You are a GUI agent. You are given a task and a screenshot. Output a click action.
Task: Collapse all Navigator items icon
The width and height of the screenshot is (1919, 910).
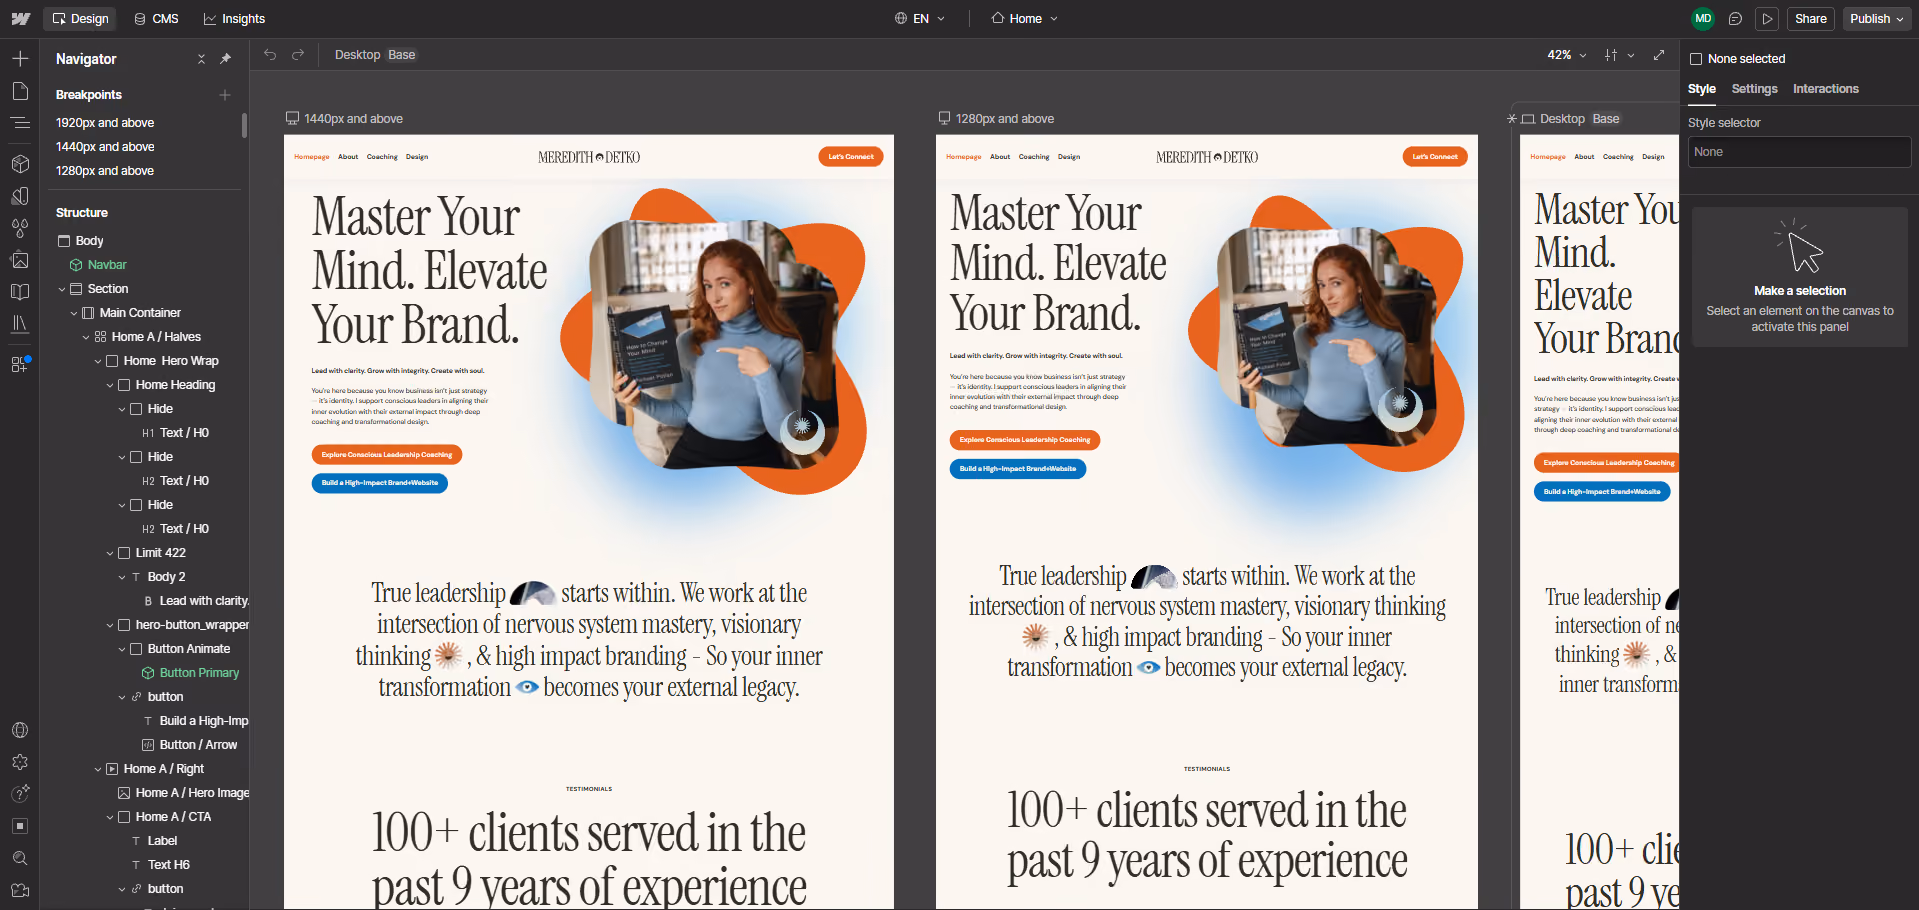tap(201, 59)
